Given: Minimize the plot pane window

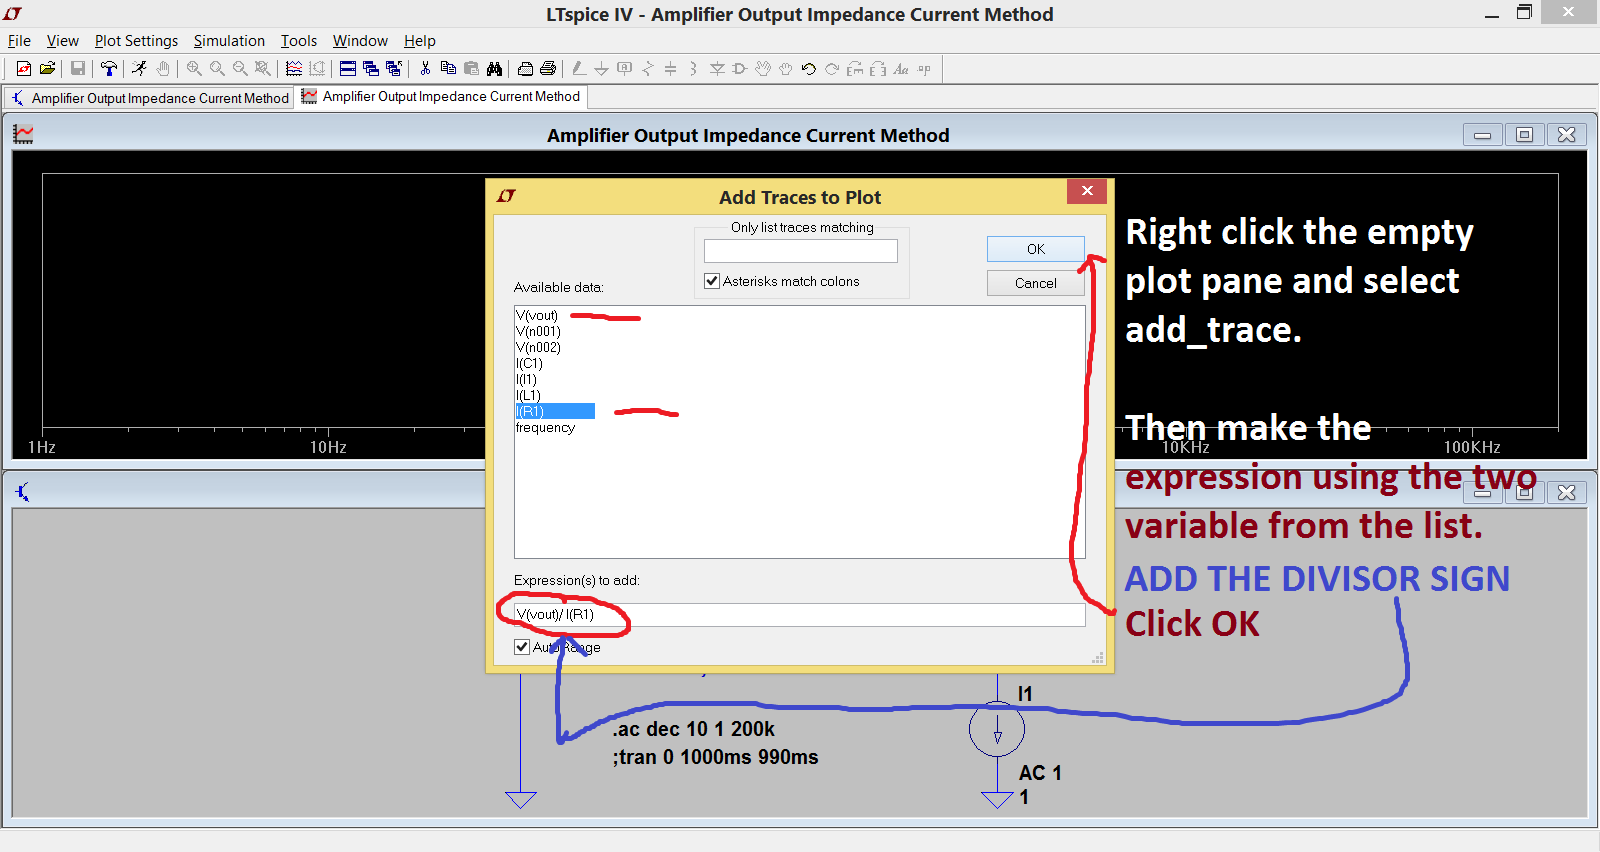Looking at the screenshot, I should click(x=1482, y=135).
